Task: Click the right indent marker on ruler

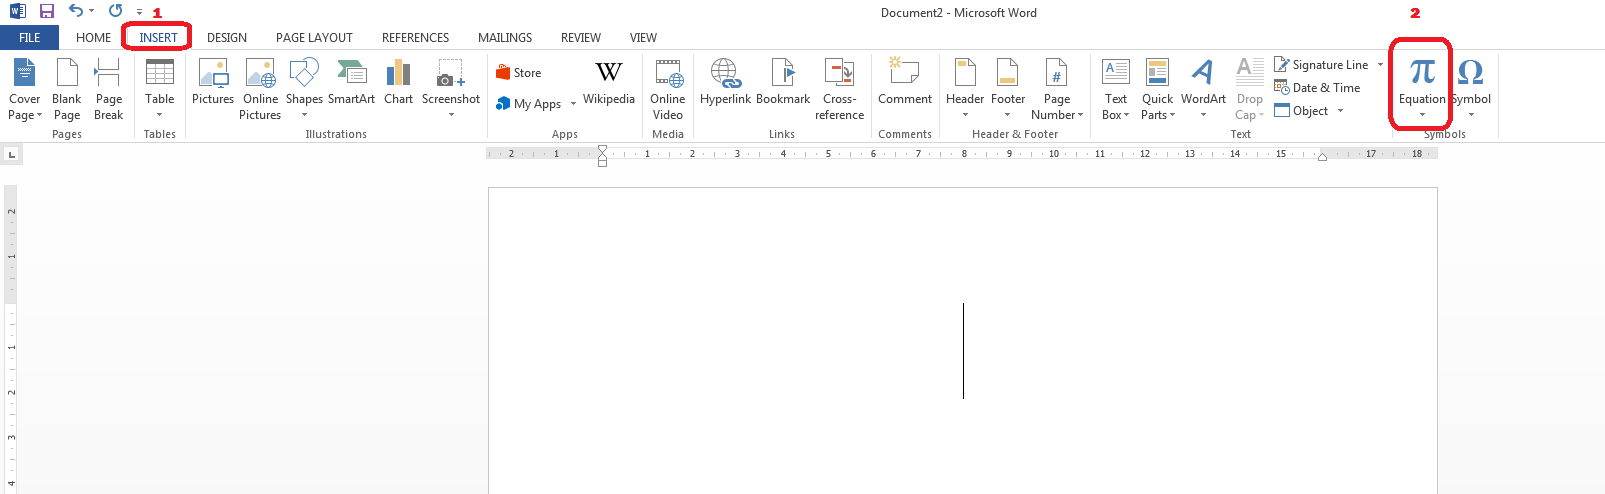Action: click(1322, 157)
